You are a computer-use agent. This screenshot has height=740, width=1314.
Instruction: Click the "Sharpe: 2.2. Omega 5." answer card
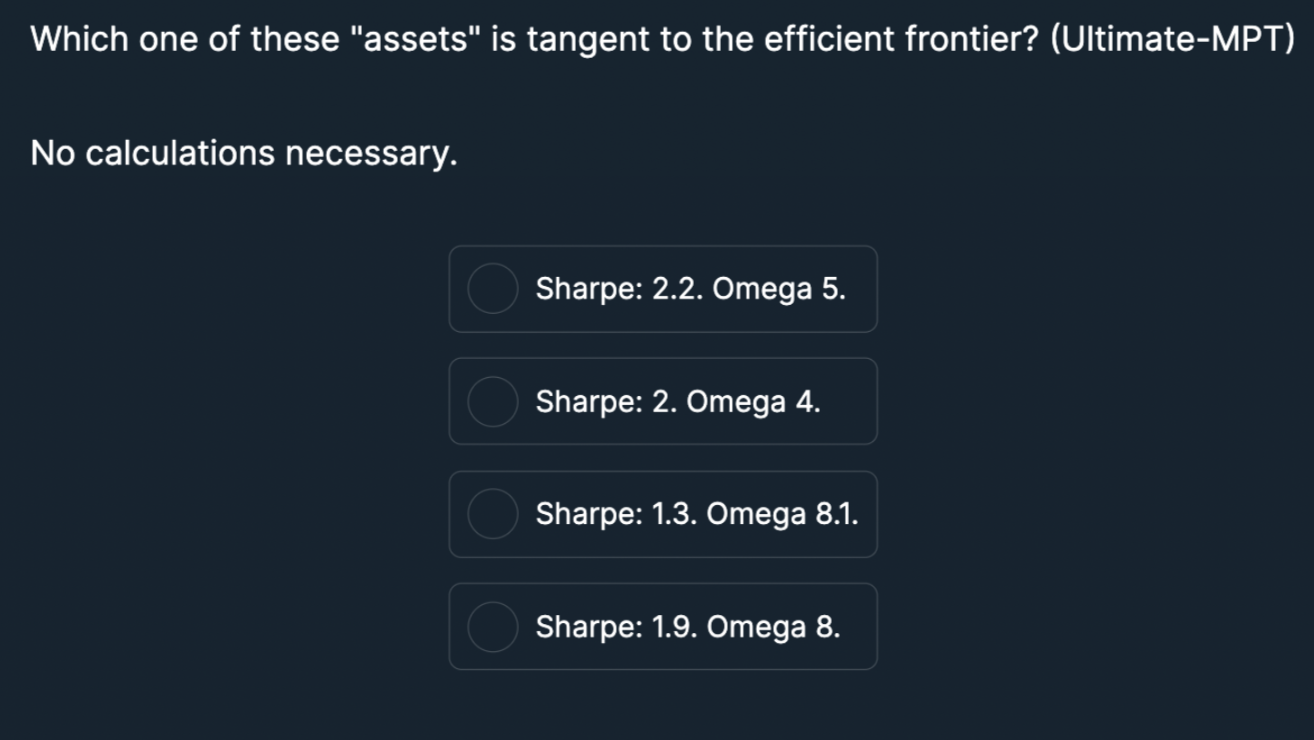tap(663, 289)
